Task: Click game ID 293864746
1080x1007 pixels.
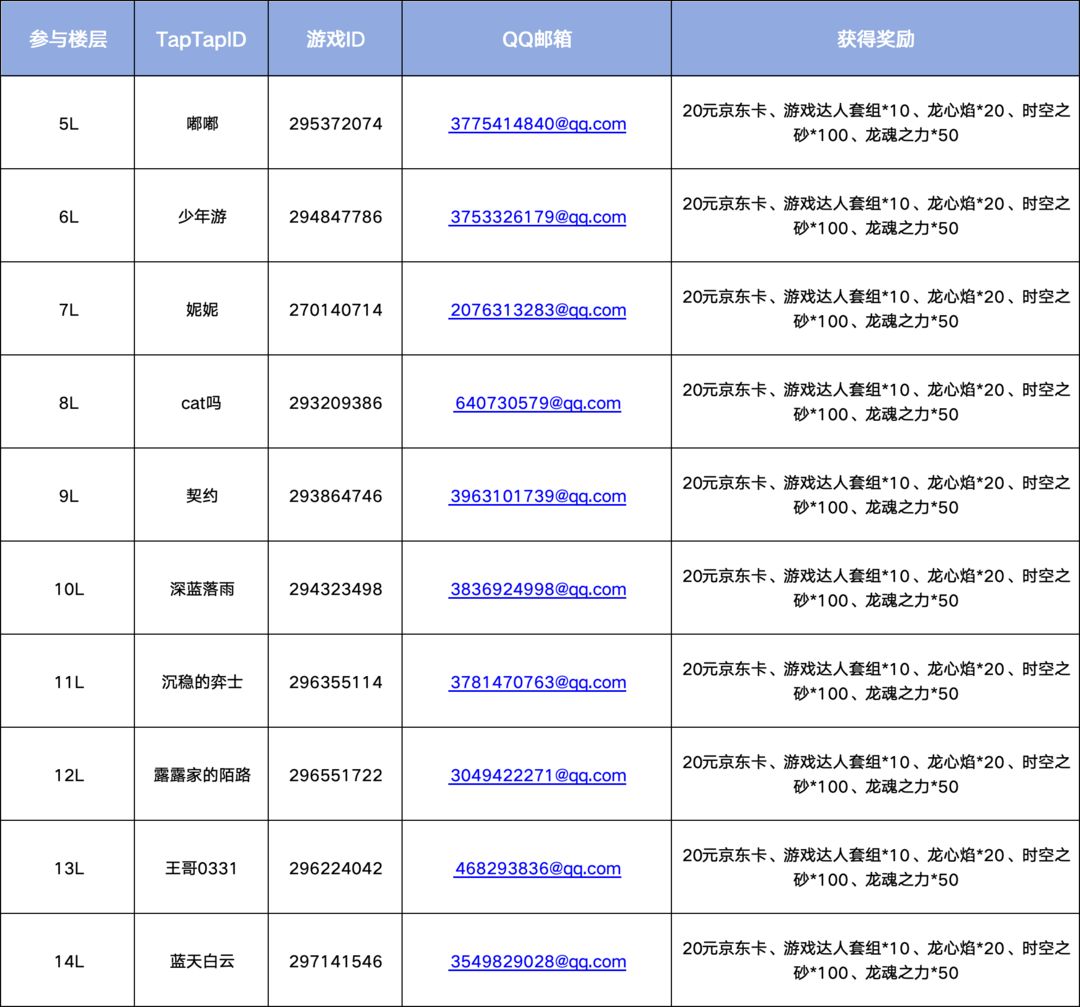Action: (335, 495)
